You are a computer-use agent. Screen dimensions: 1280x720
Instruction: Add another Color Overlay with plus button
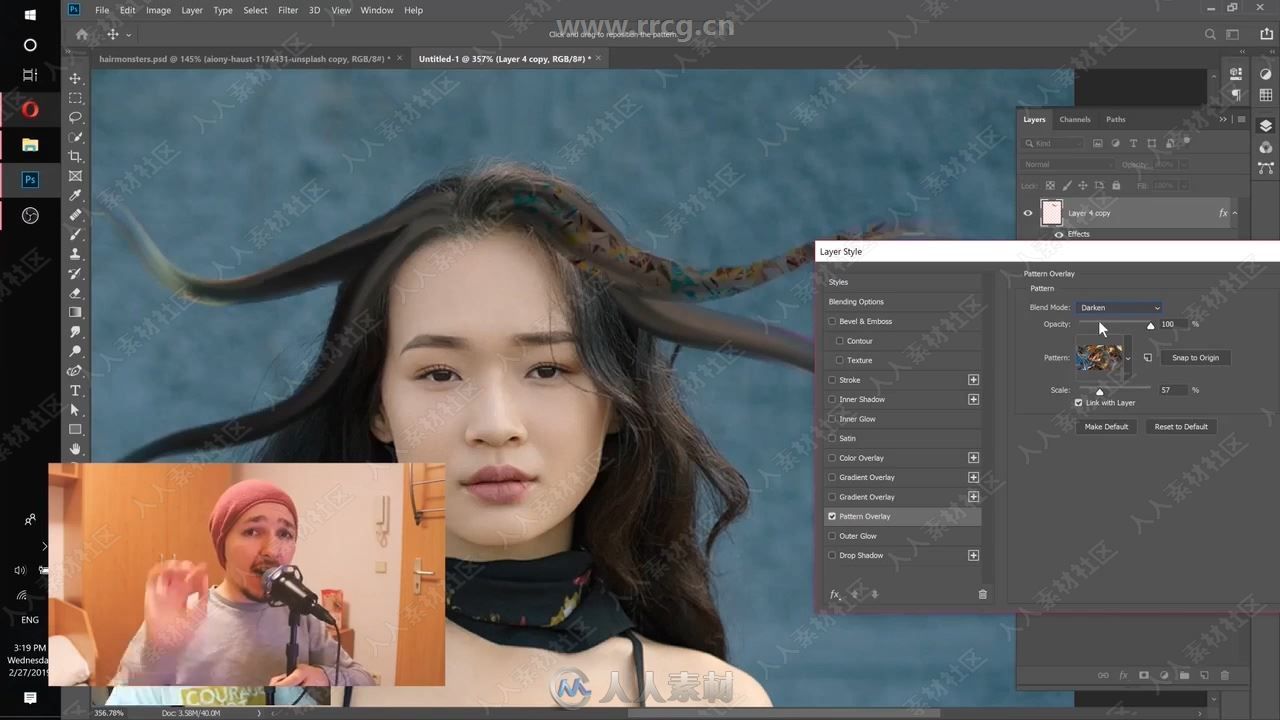pyautogui.click(x=973, y=458)
